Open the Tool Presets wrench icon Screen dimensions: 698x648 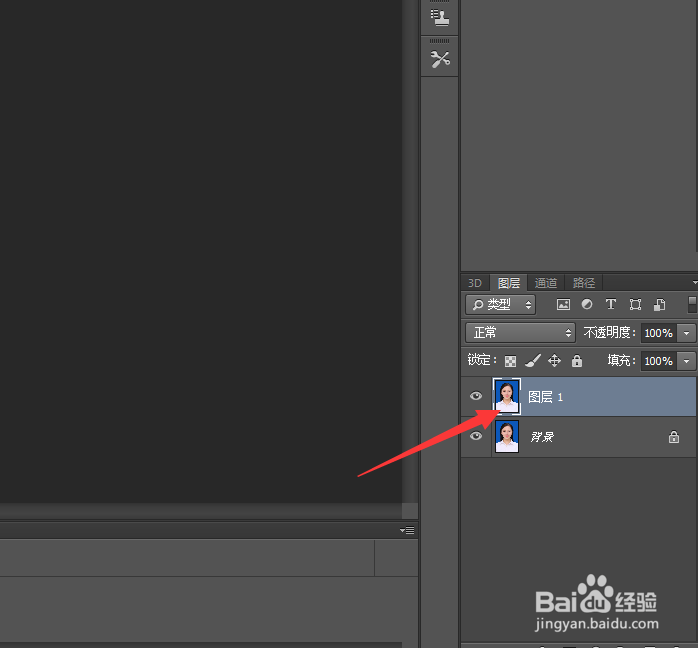pyautogui.click(x=440, y=59)
